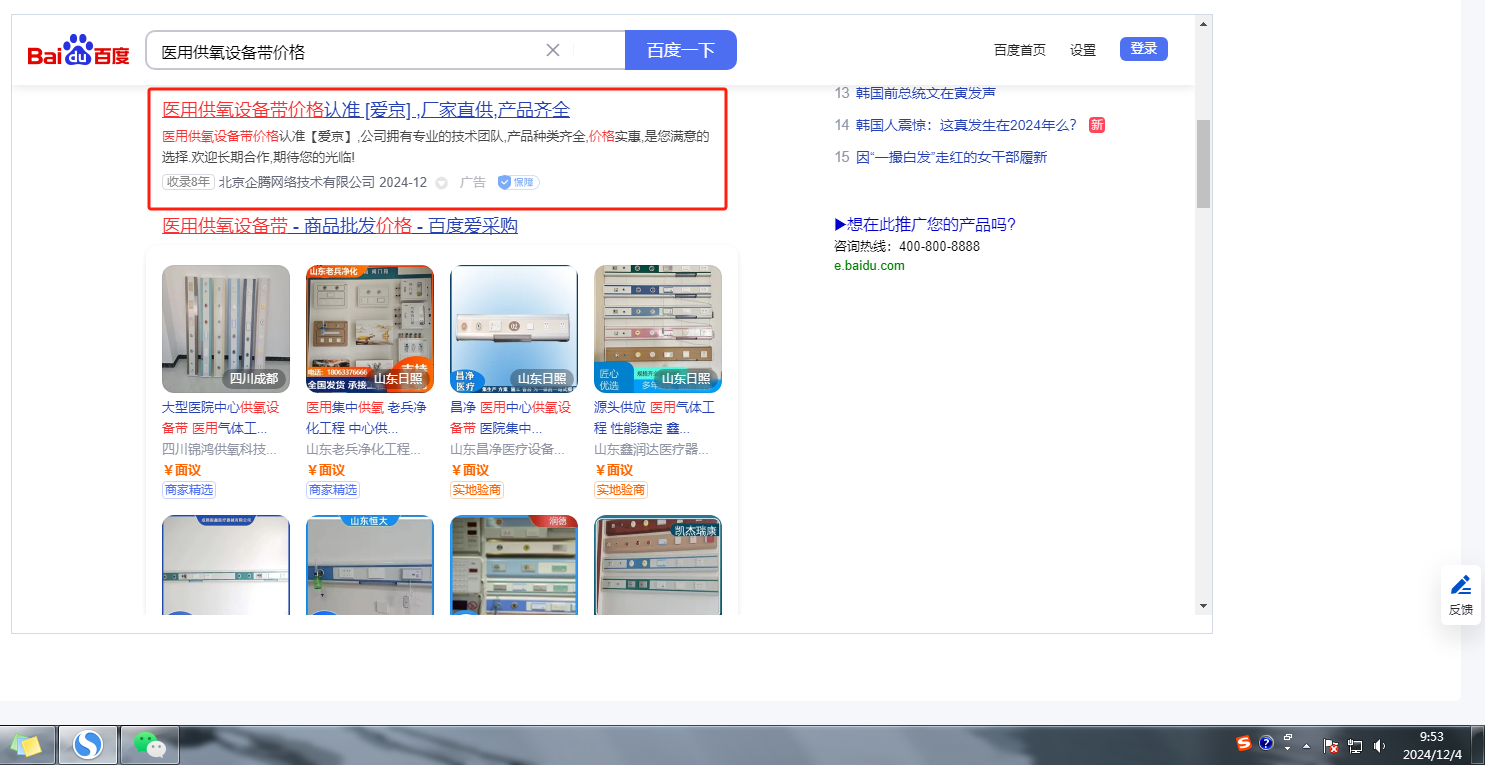
Task: Click the vertical scrollbar thumb
Action: tap(1203, 164)
